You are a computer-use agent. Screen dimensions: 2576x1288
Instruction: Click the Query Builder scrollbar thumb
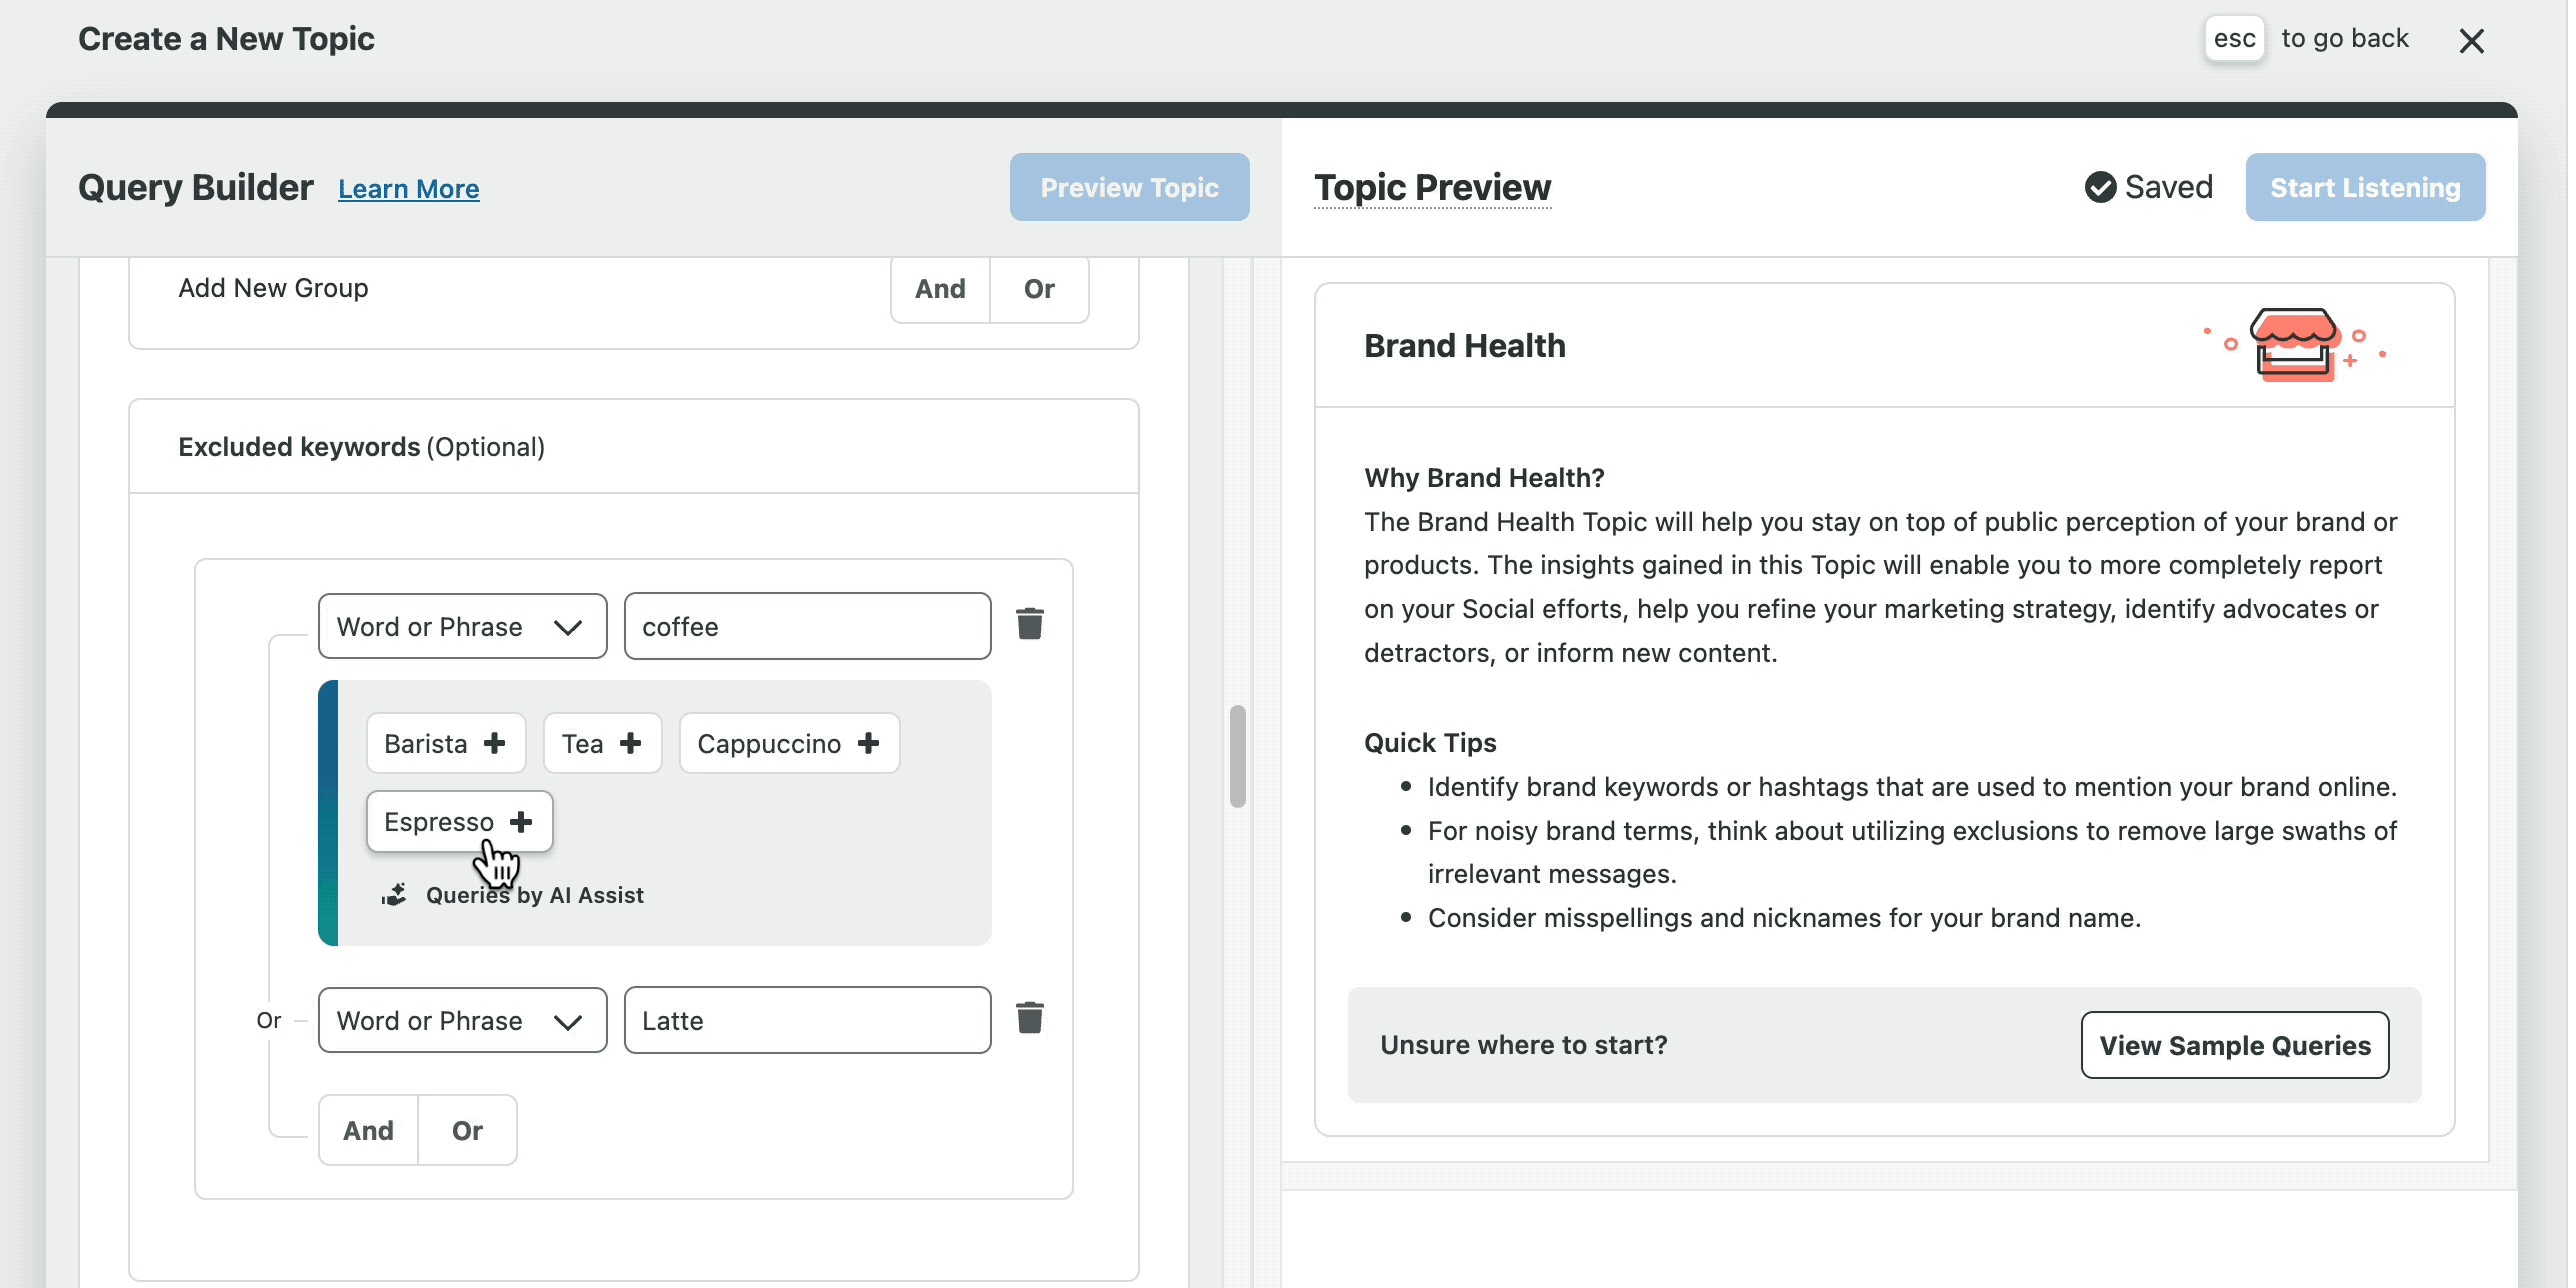pyautogui.click(x=1237, y=756)
